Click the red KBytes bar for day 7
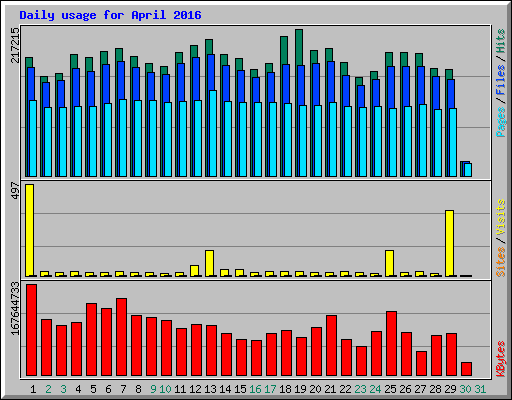The height and width of the screenshot is (400, 512). [122, 337]
